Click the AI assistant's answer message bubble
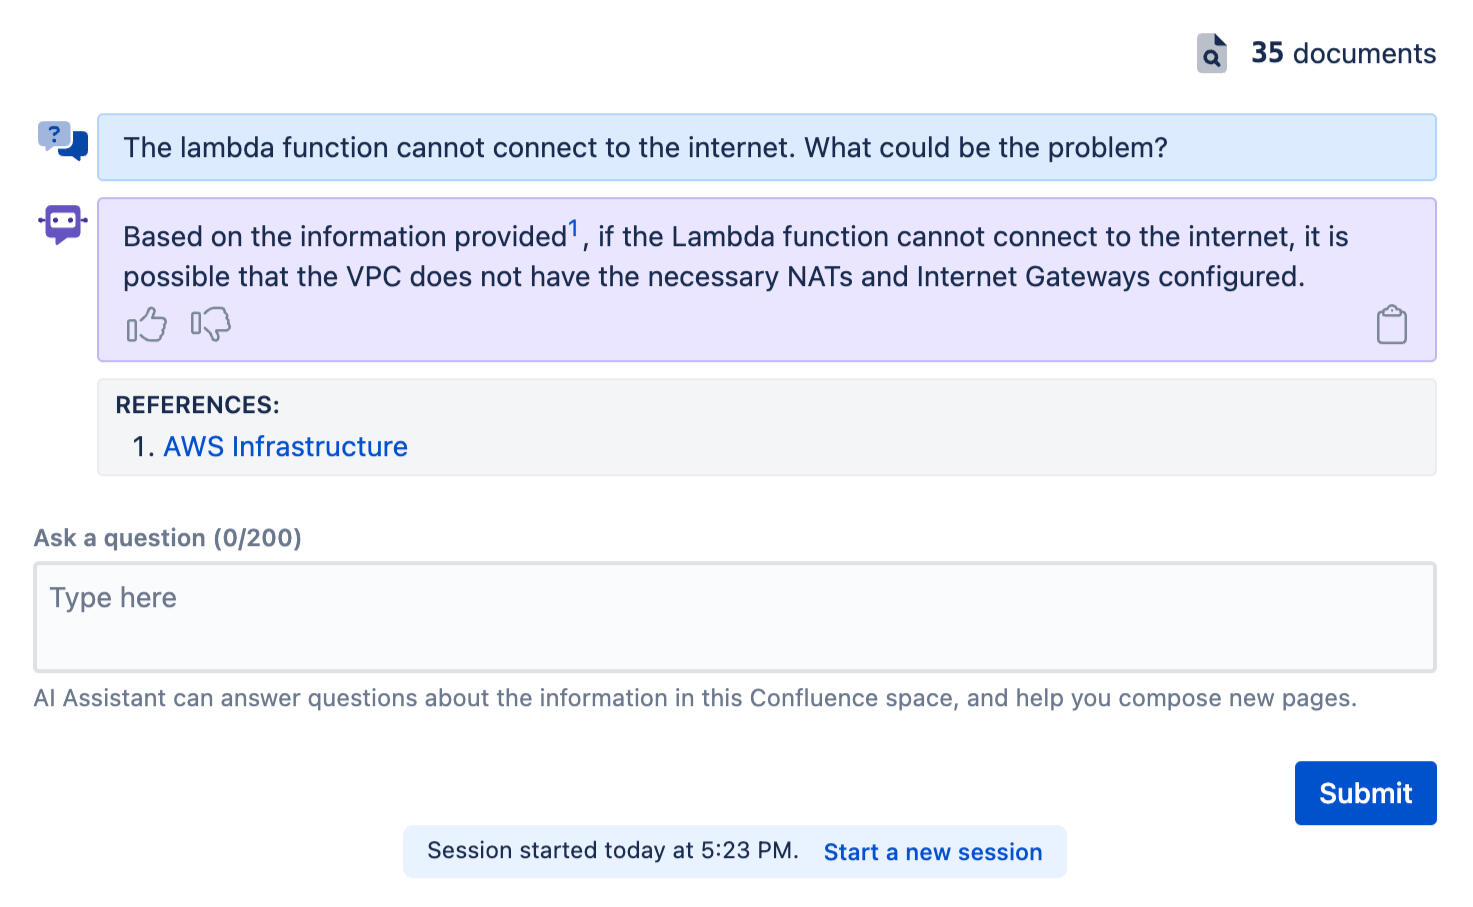 pyautogui.click(x=735, y=257)
